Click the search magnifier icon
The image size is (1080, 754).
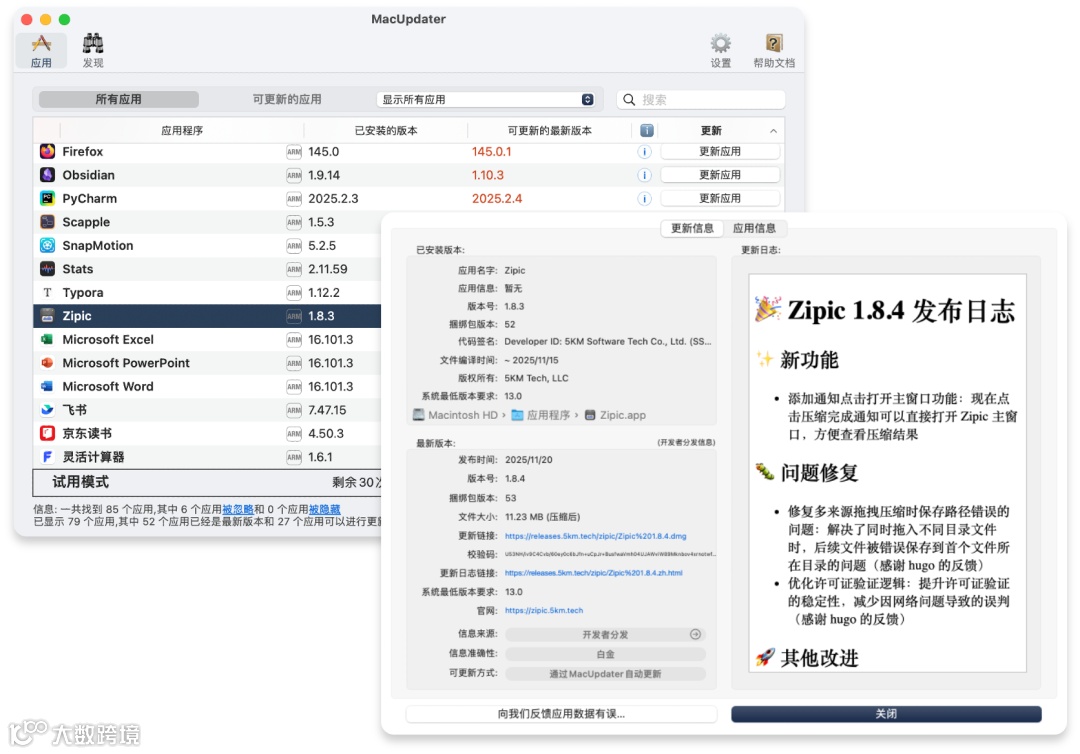click(x=629, y=99)
